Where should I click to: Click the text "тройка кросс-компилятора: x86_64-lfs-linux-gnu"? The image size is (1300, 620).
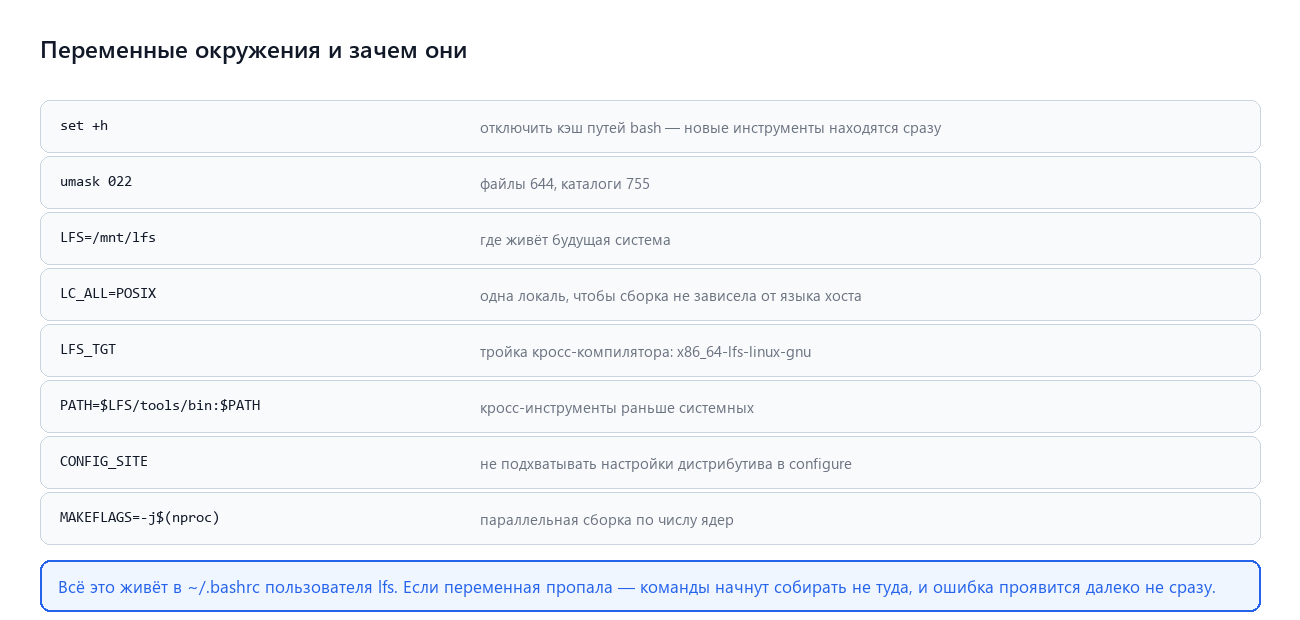[x=646, y=352]
